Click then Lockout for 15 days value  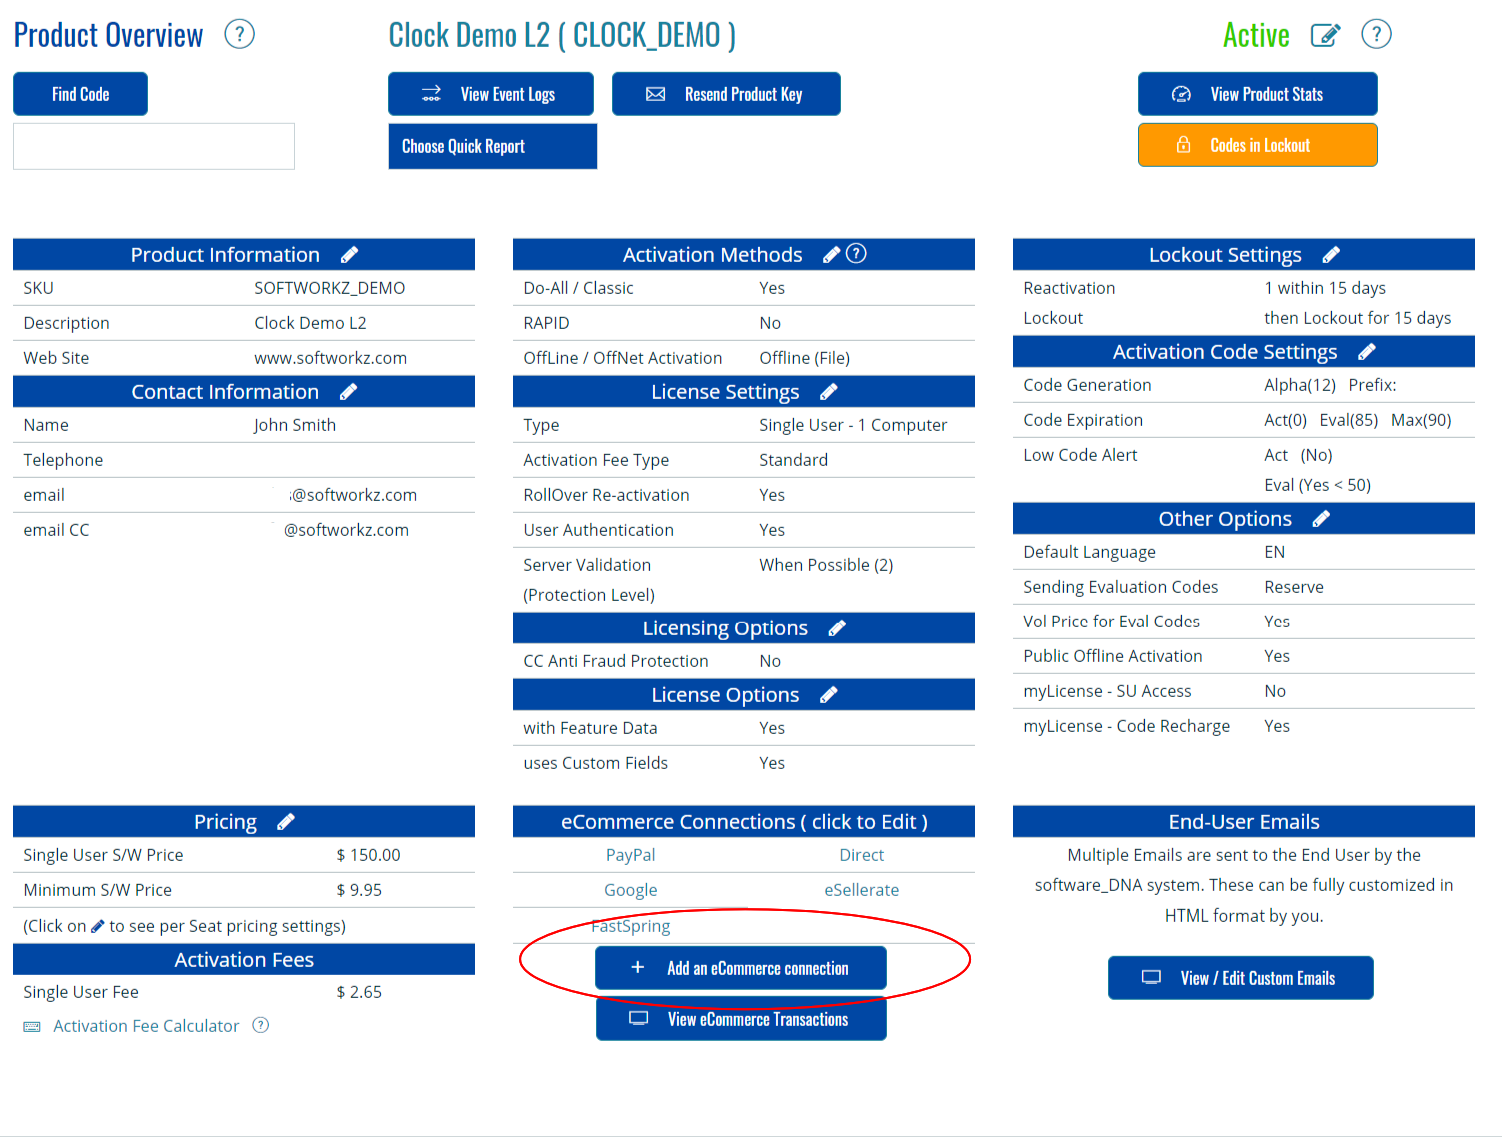click(1358, 318)
